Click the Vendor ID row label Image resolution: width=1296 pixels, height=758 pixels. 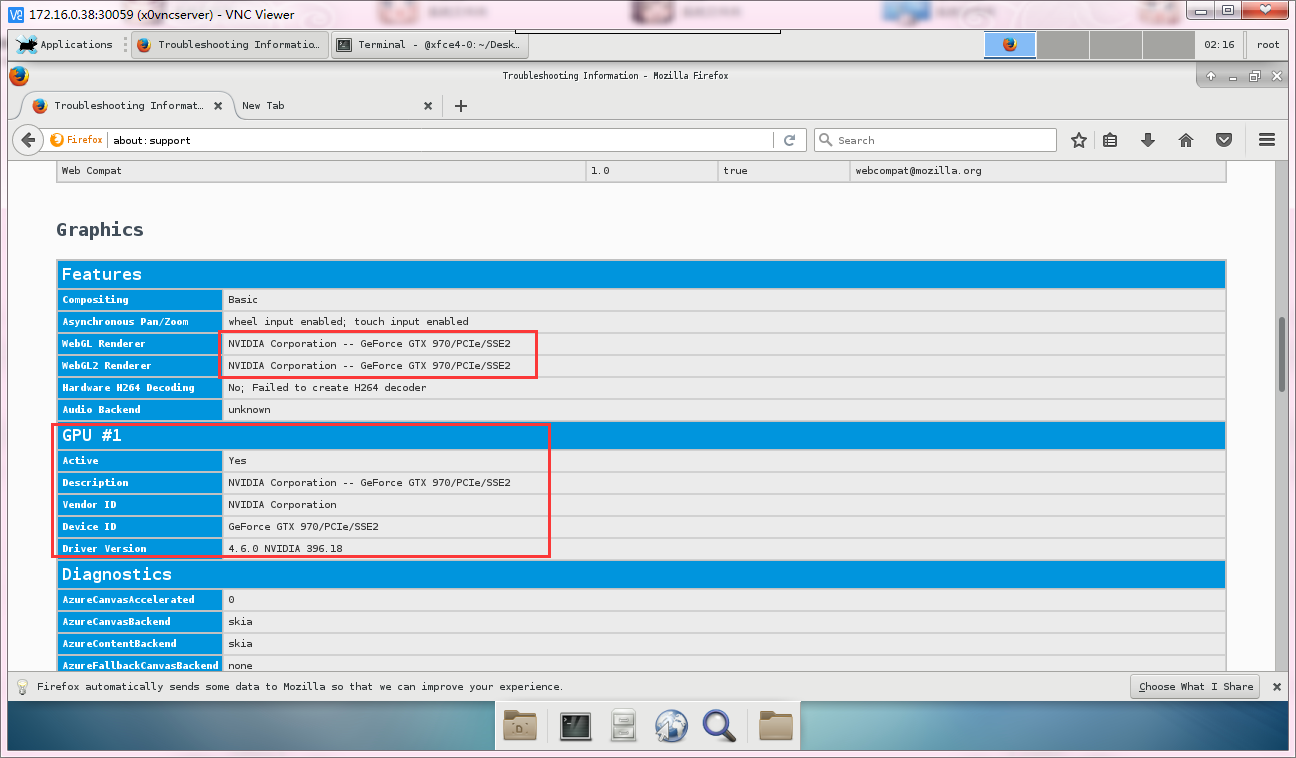(x=139, y=505)
